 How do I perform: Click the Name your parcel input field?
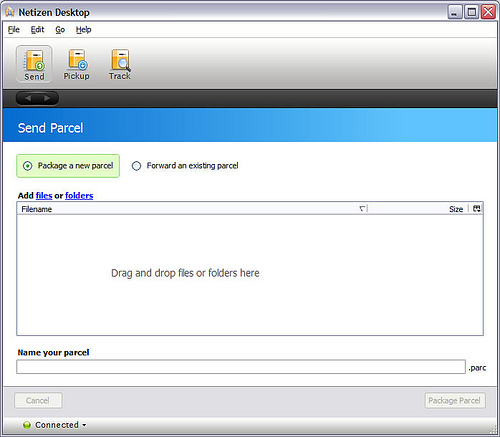[x=241, y=367]
